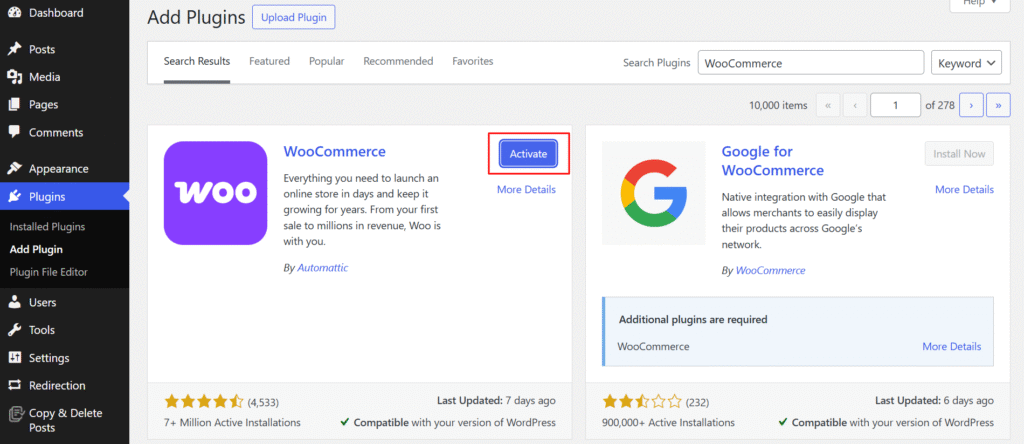1024x444 pixels.
Task: Open More Details beside Install Now button
Action: [965, 189]
